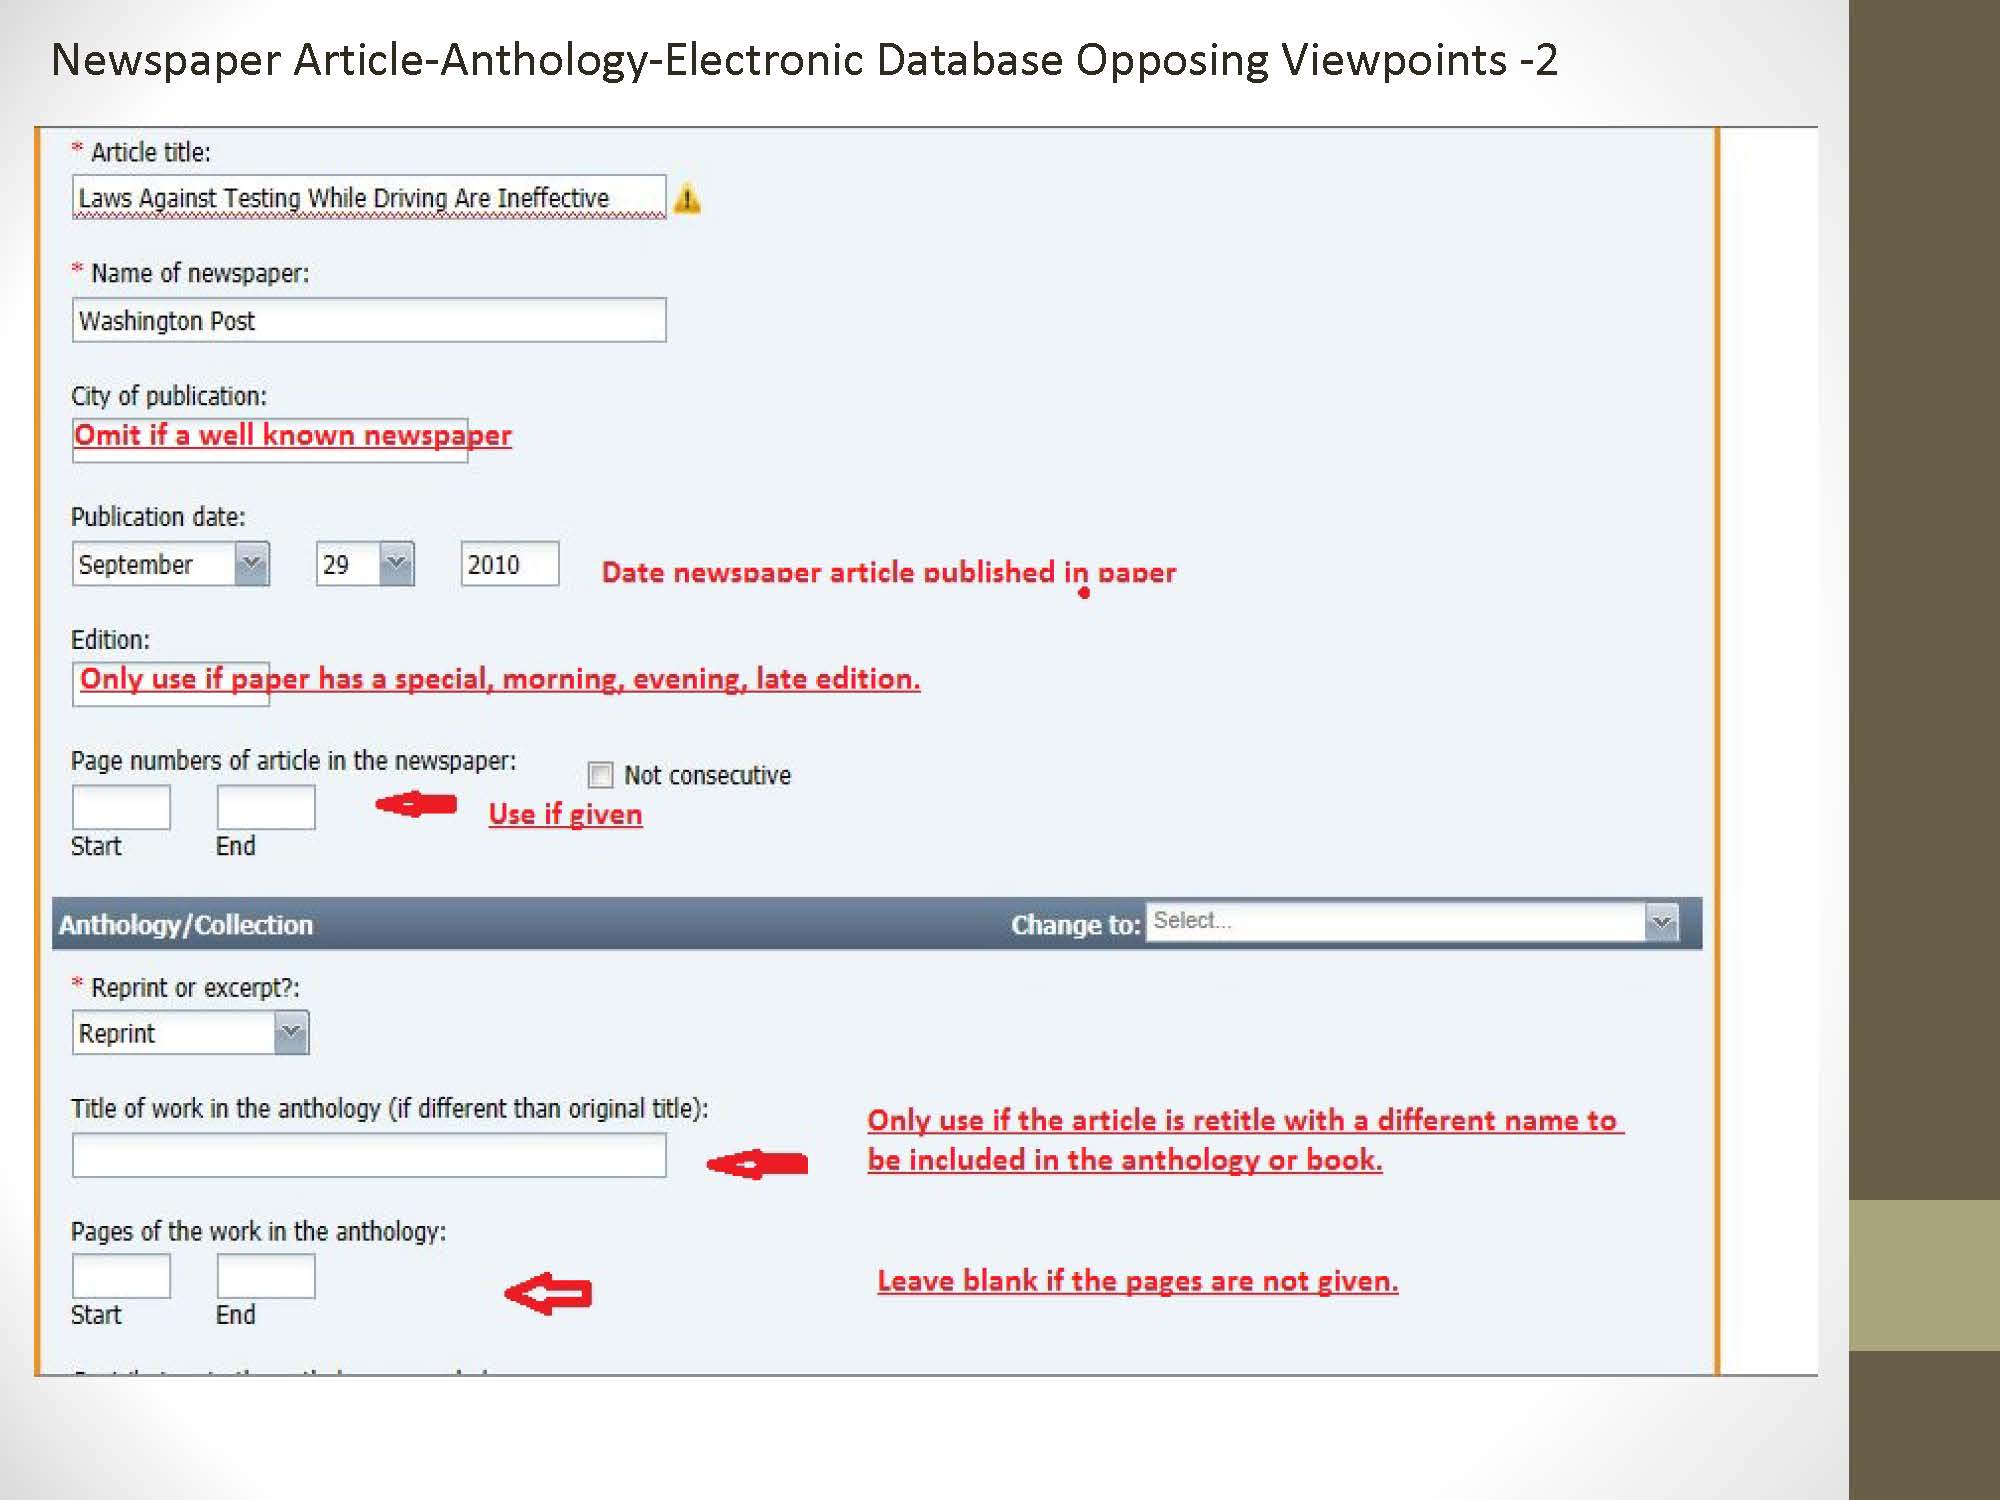Click the Start field under Pages of the anthology work

tap(120, 1275)
